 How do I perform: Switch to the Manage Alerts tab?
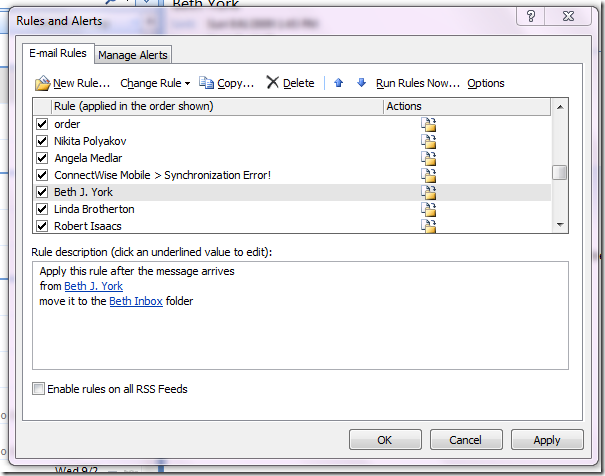click(x=133, y=55)
